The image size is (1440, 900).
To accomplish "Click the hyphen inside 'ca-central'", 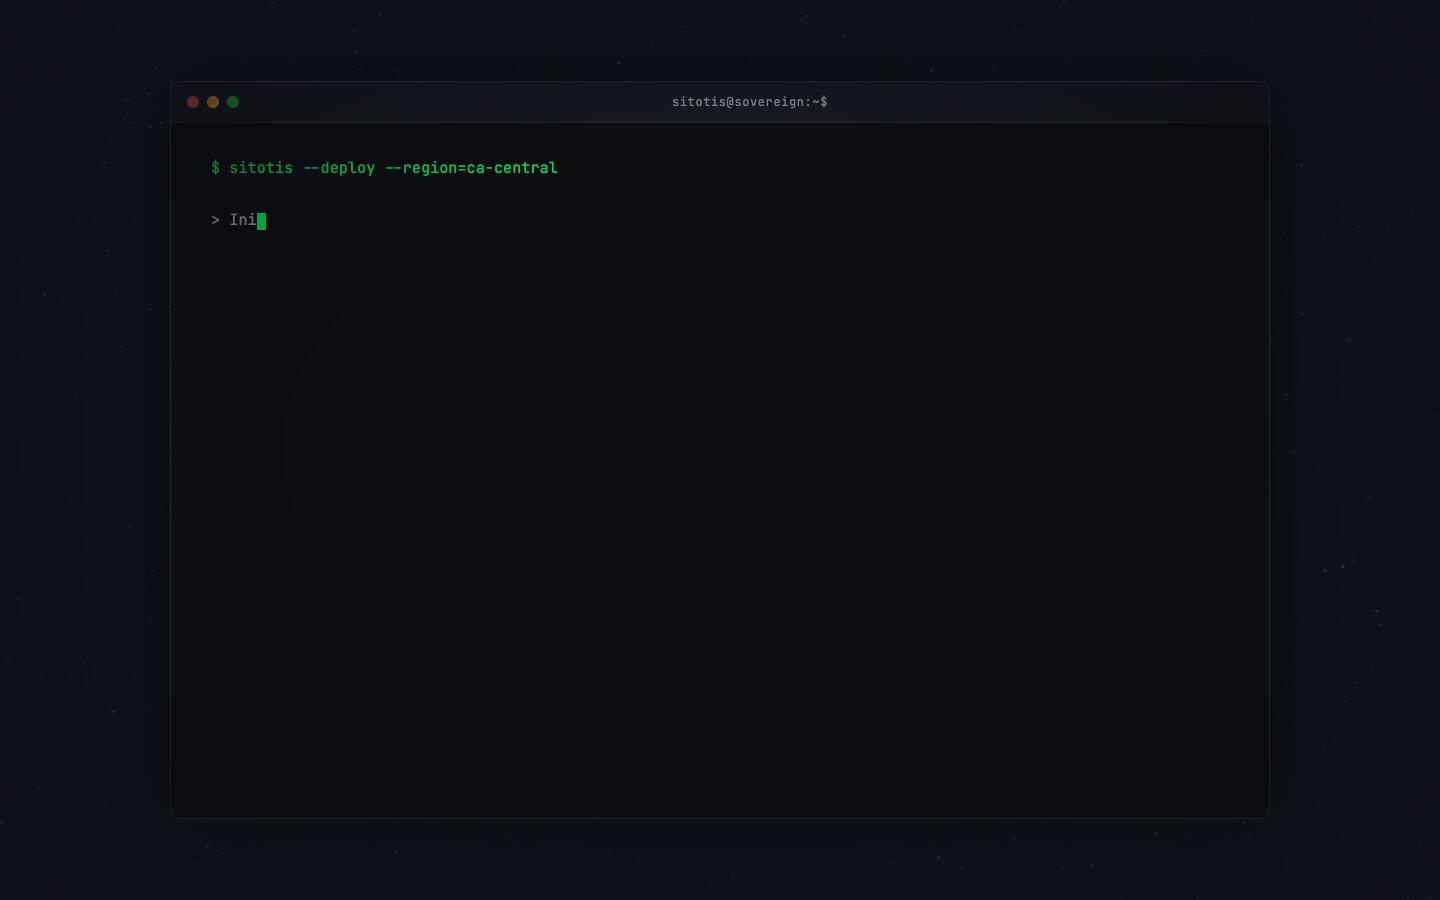I will (x=489, y=168).
